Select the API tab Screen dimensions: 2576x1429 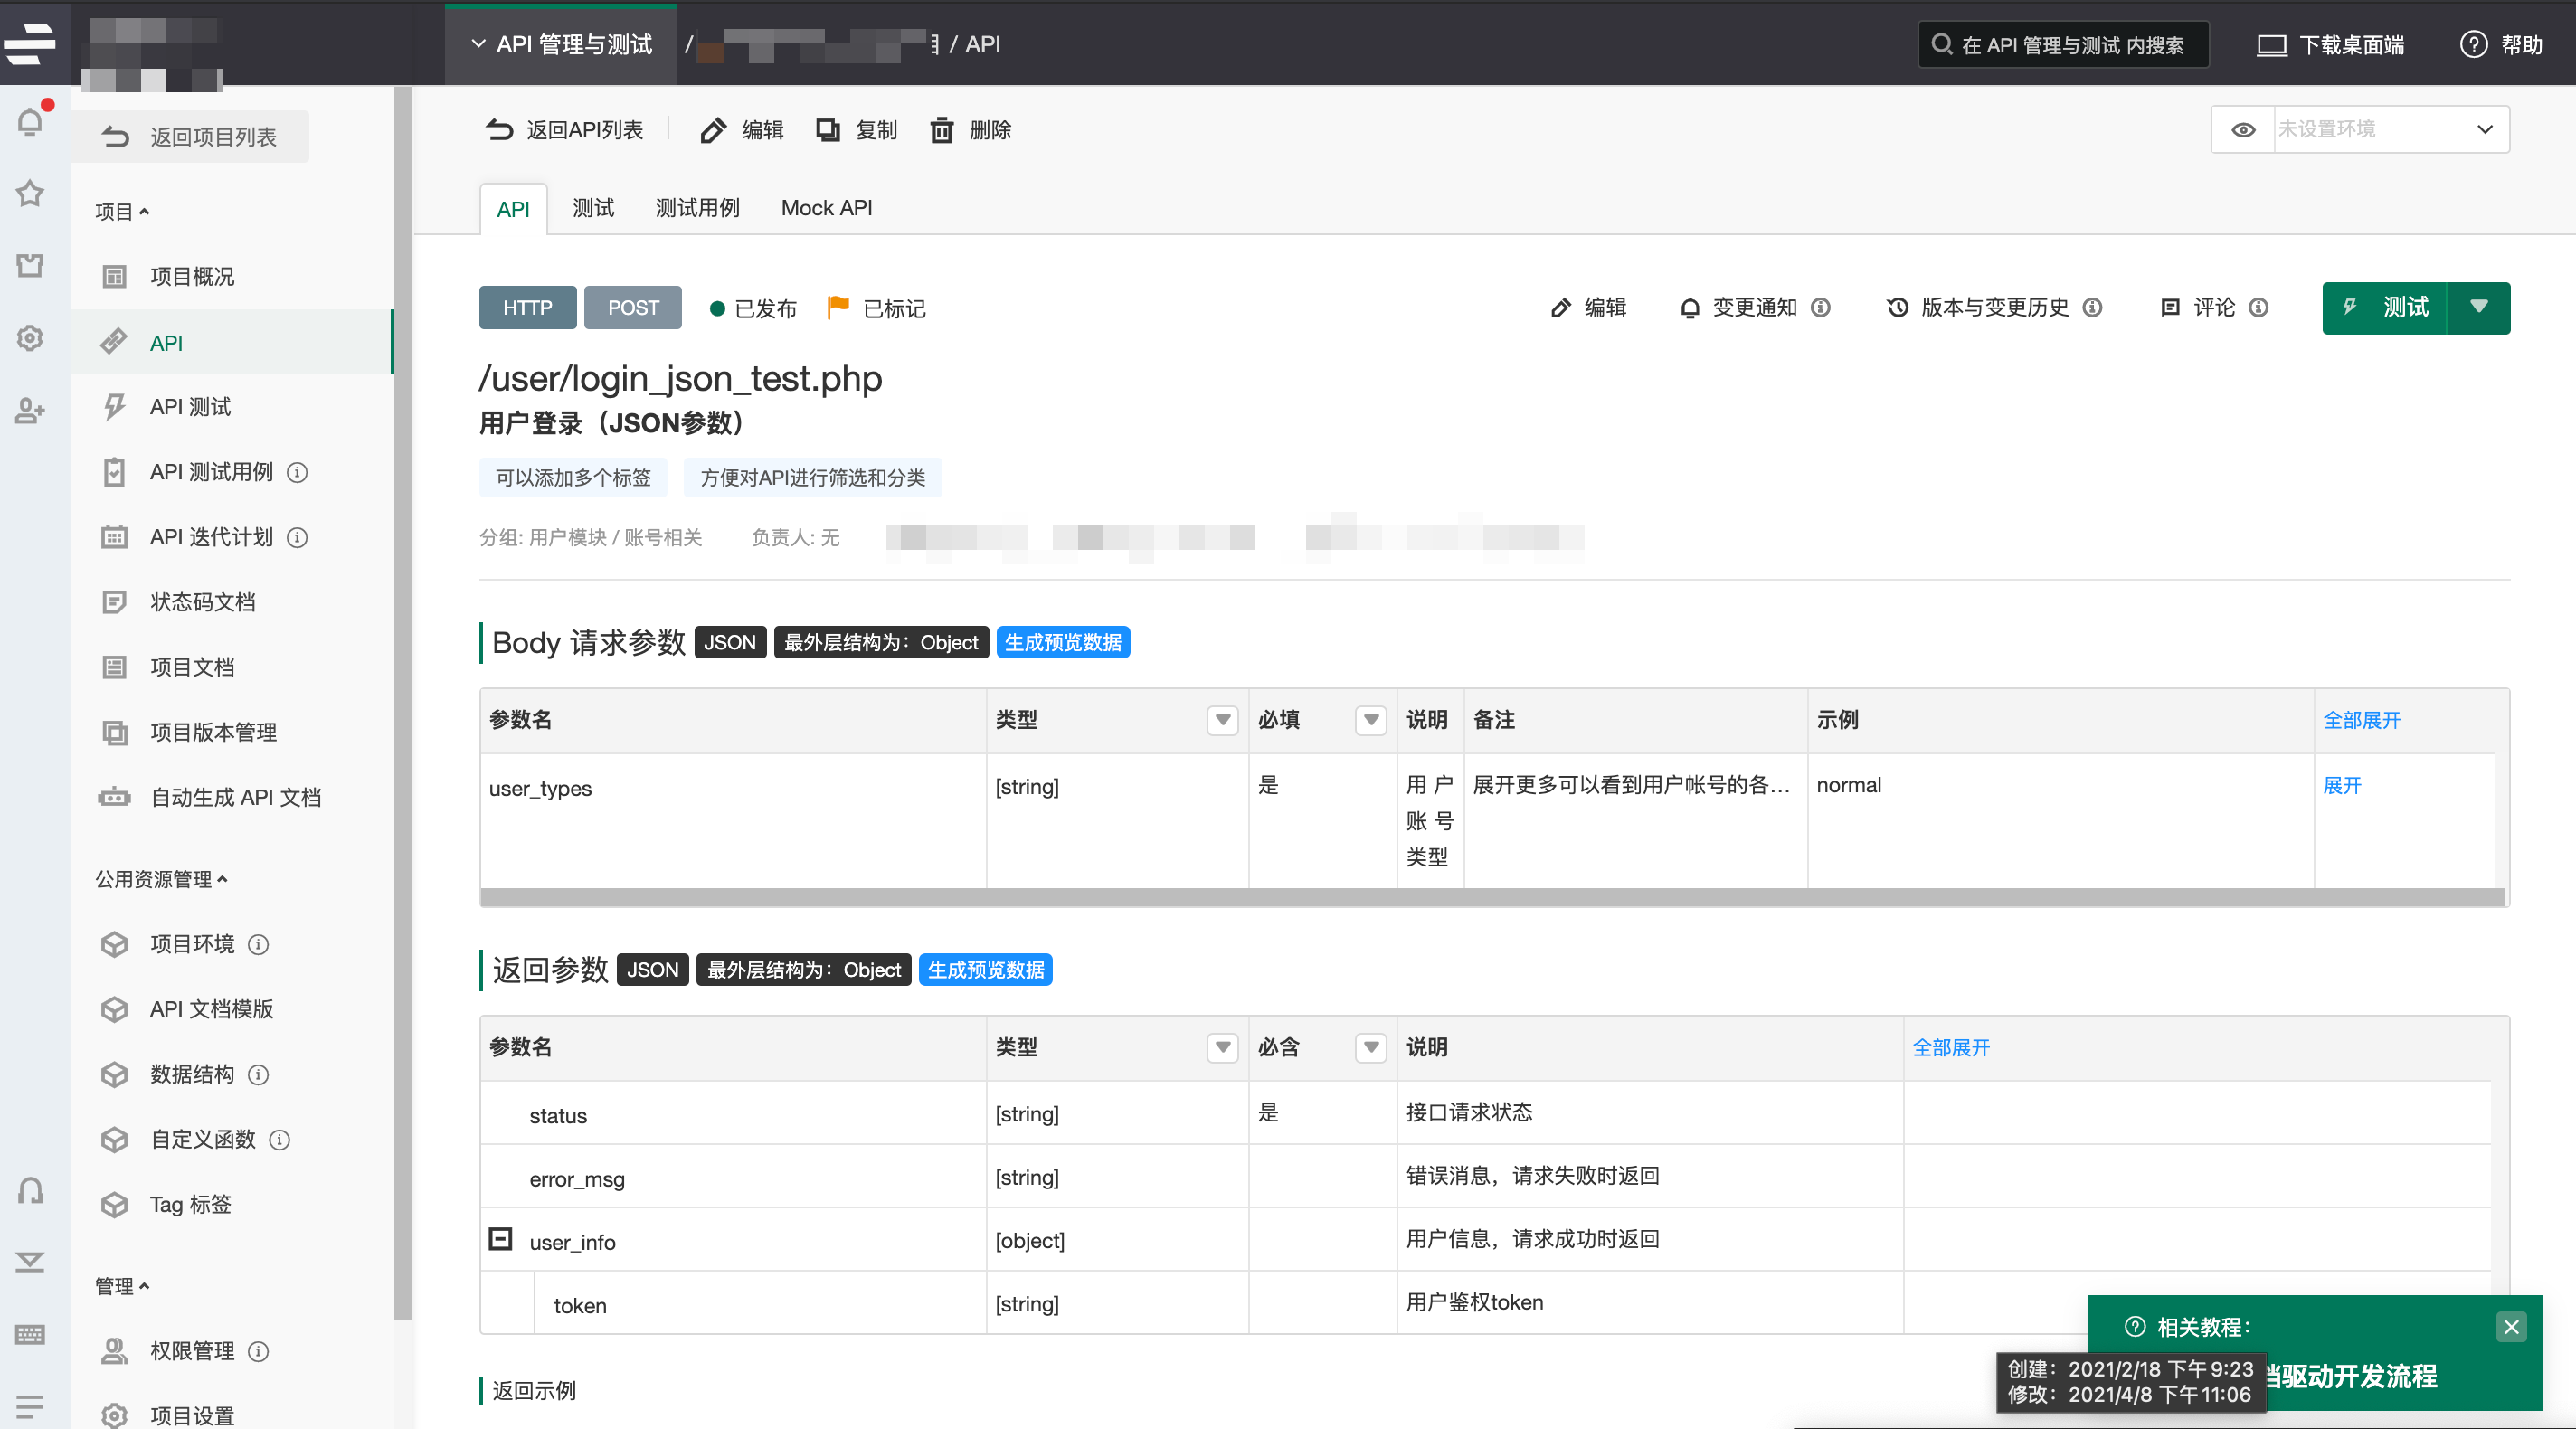coord(513,209)
